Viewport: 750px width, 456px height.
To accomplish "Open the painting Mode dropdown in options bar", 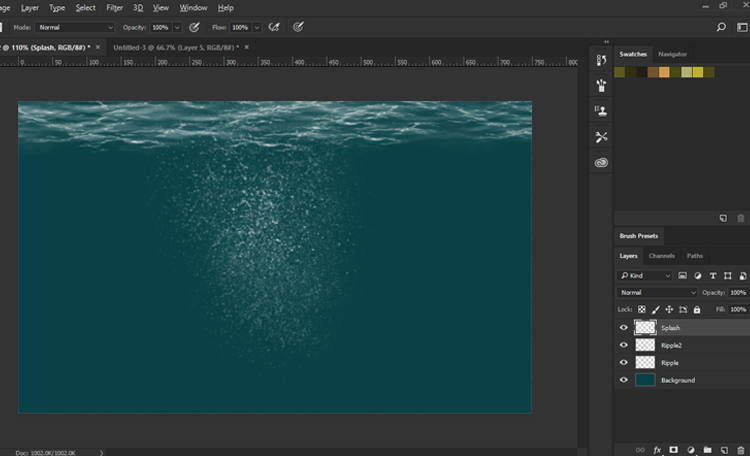I will tap(75, 27).
